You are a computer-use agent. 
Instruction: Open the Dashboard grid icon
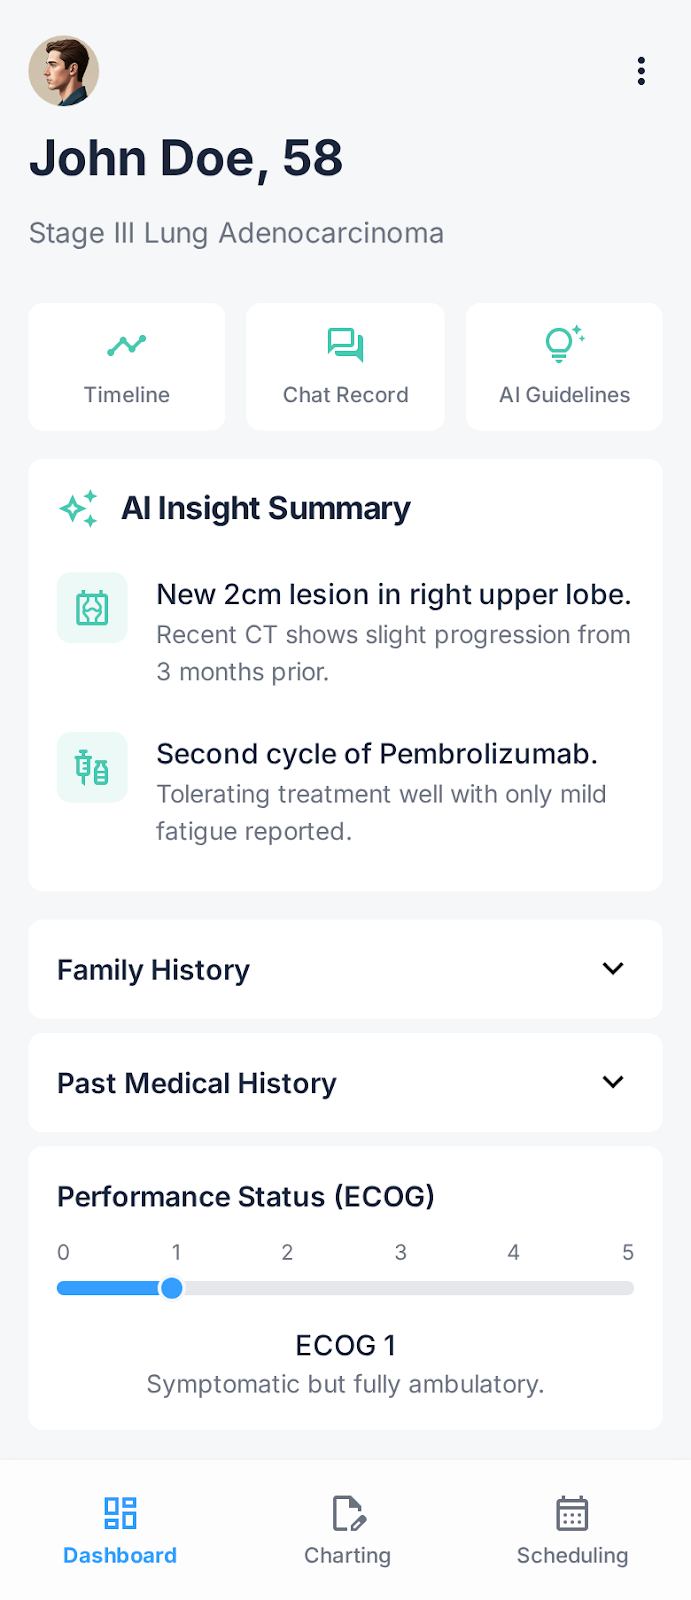coord(119,1513)
